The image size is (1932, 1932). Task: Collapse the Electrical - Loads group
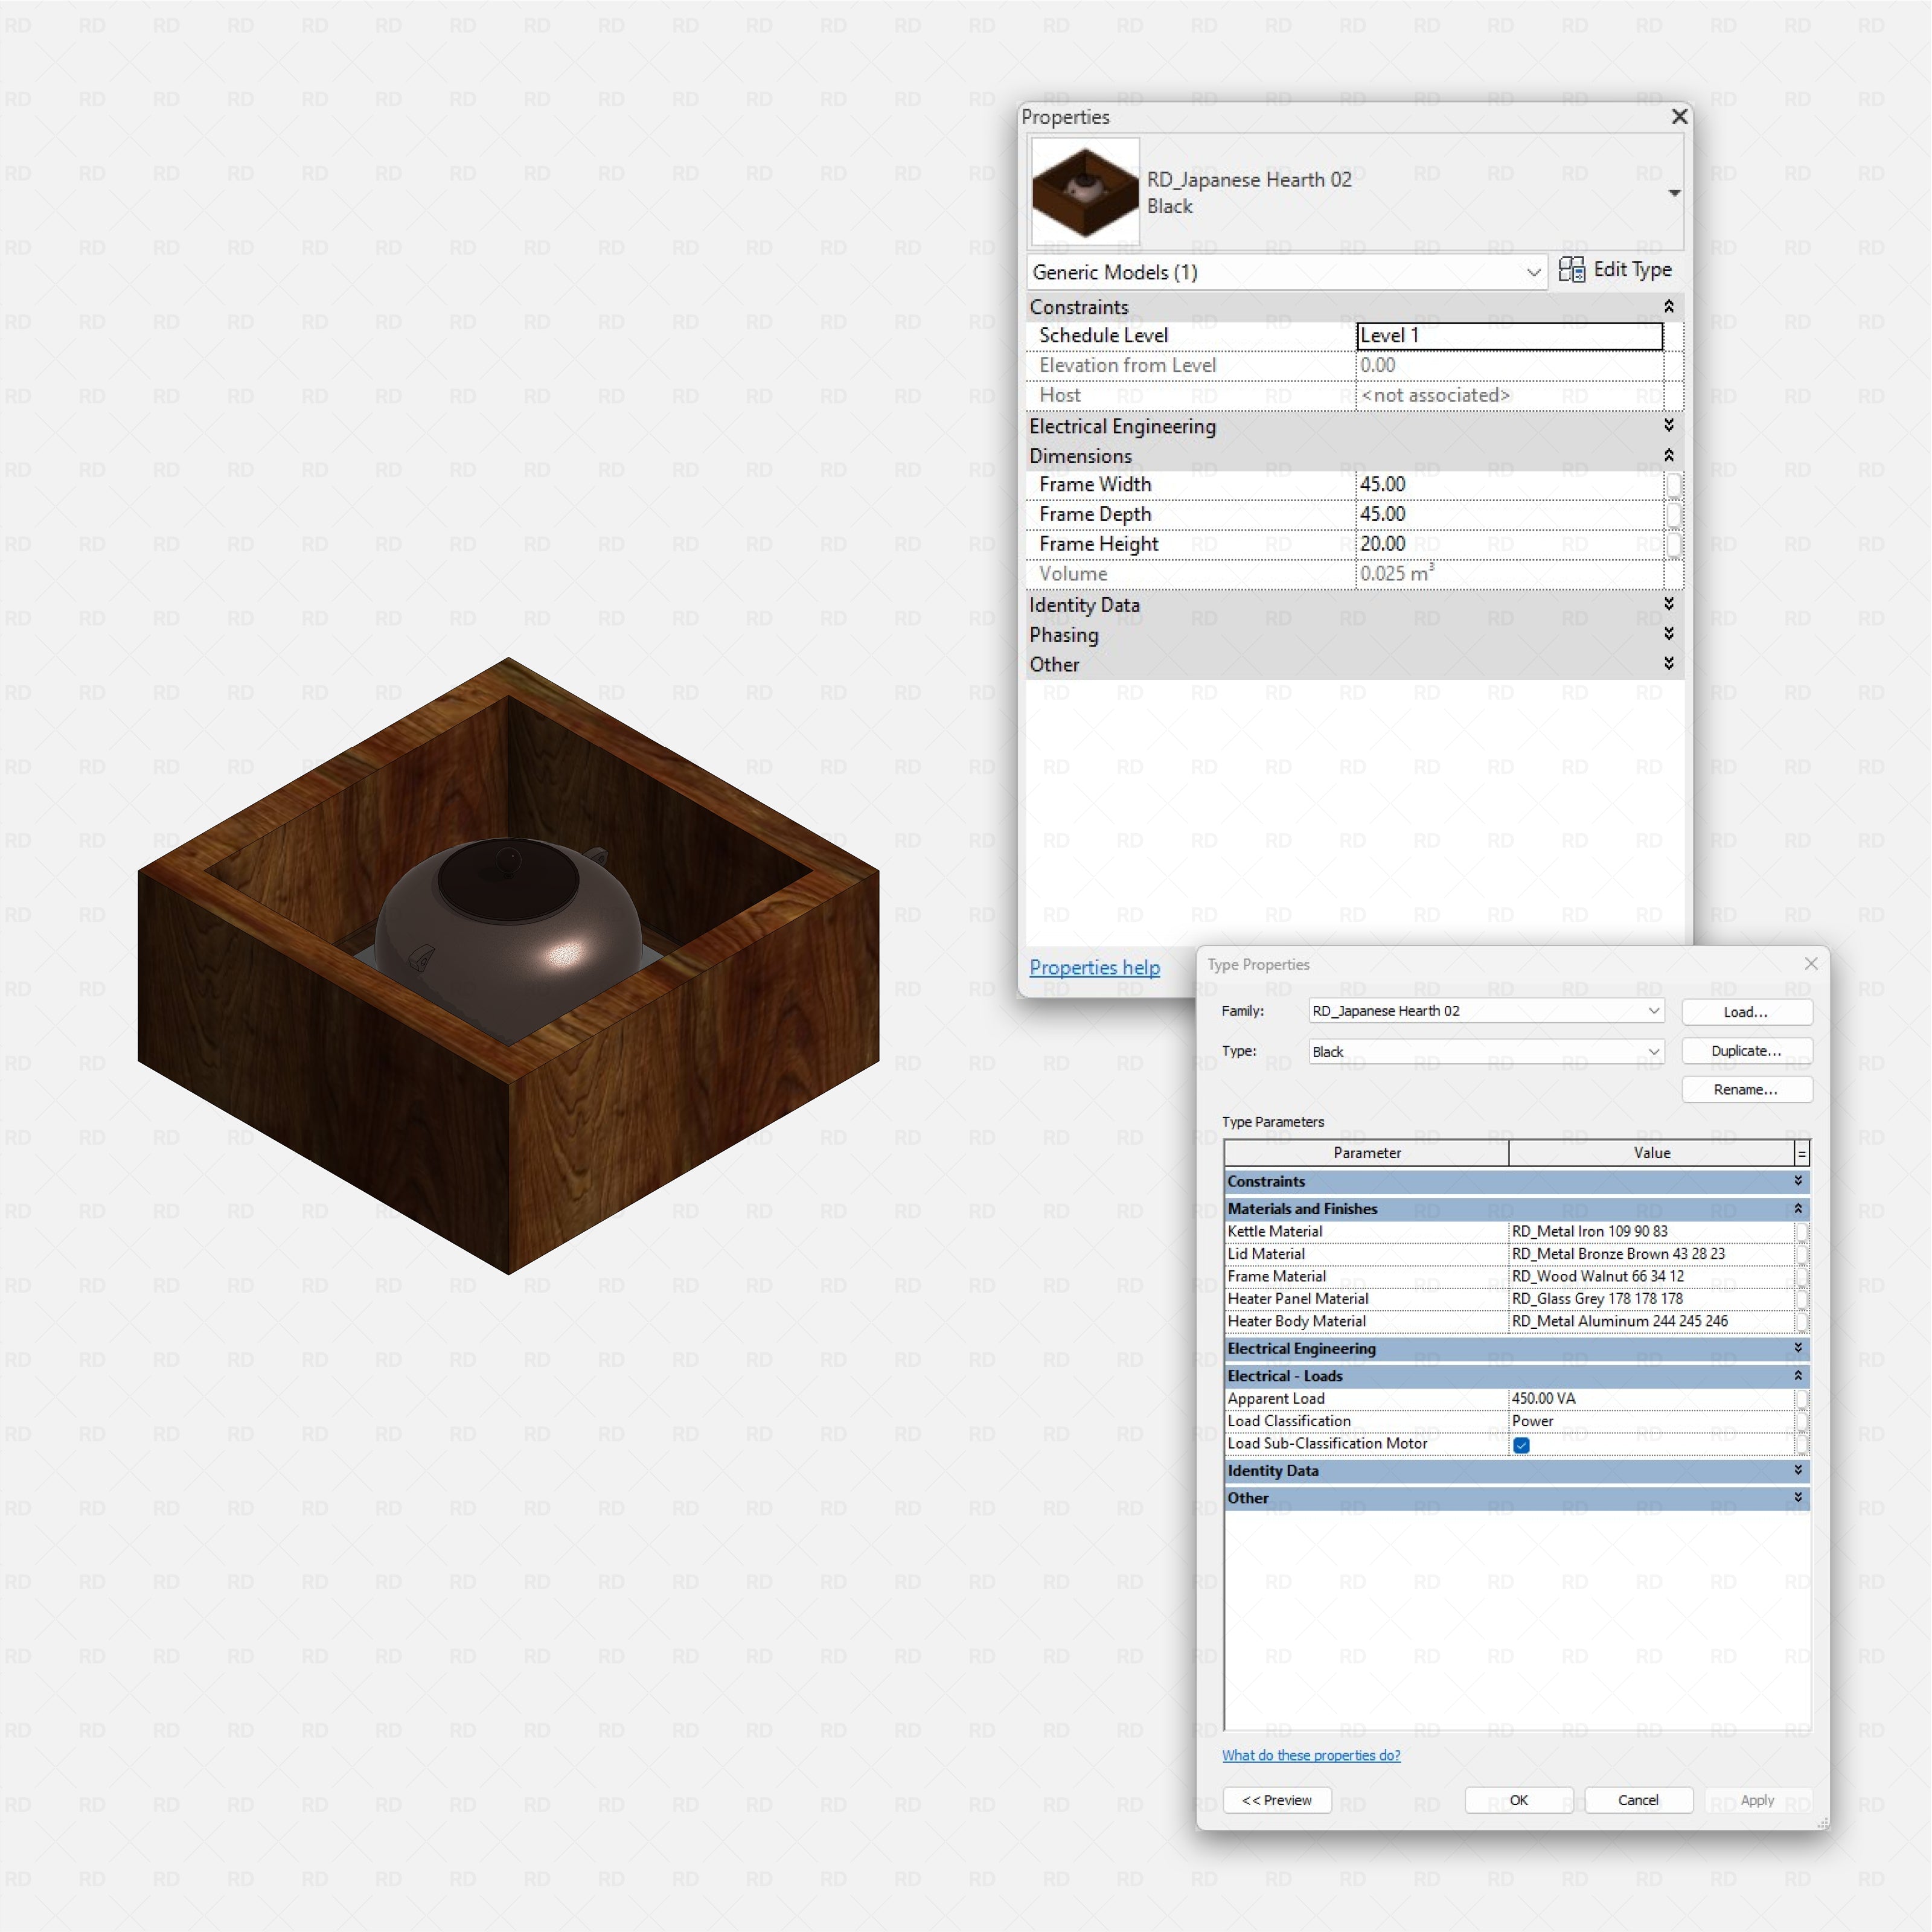pyautogui.click(x=1798, y=1376)
